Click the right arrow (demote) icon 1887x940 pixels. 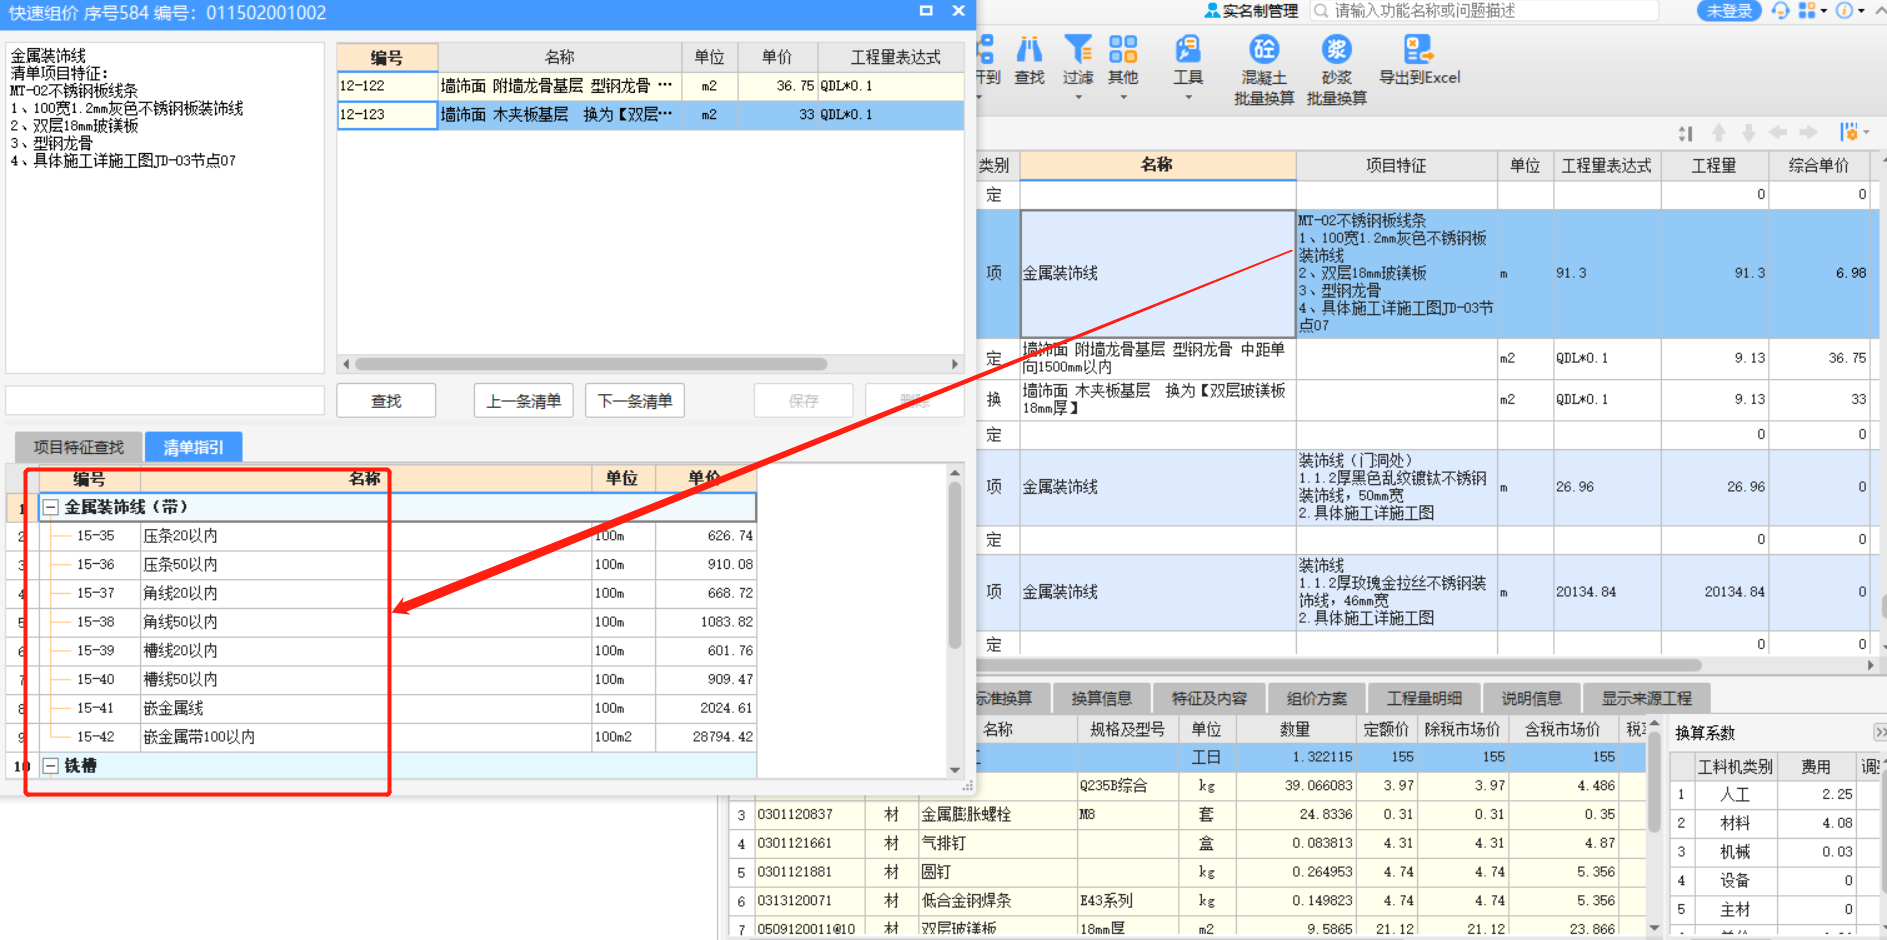pyautogui.click(x=1808, y=133)
